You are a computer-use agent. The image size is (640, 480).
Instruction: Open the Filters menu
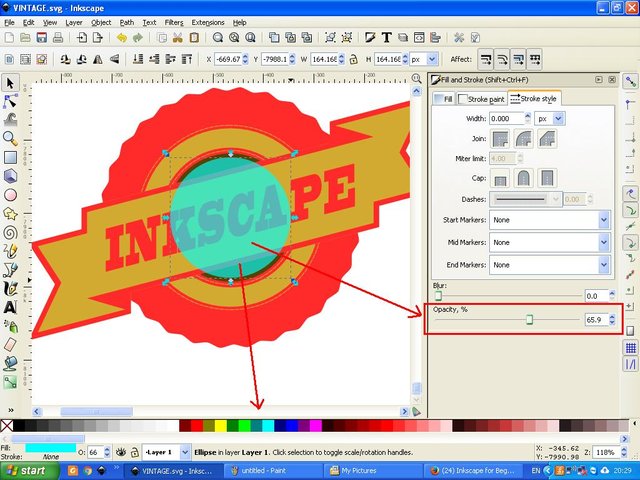[x=174, y=22]
